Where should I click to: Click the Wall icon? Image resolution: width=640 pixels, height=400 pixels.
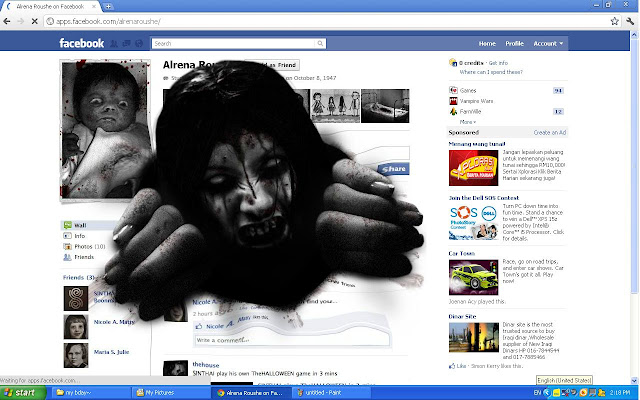point(67,225)
